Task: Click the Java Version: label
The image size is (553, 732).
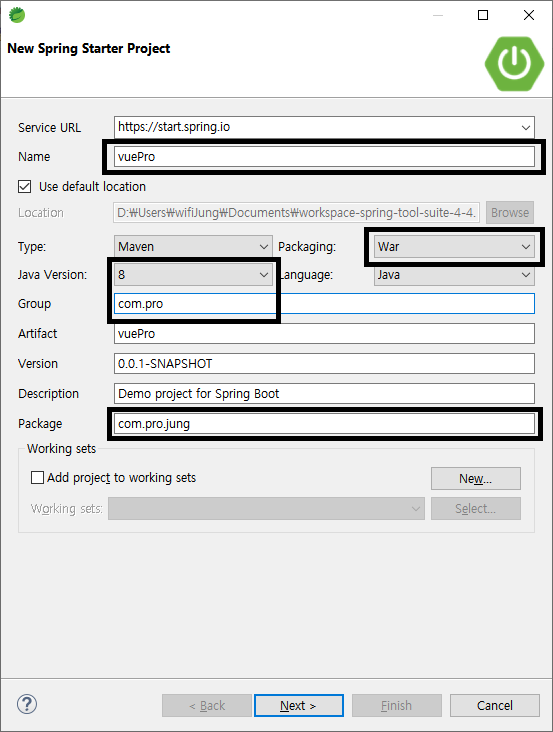Action: pyautogui.click(x=52, y=274)
